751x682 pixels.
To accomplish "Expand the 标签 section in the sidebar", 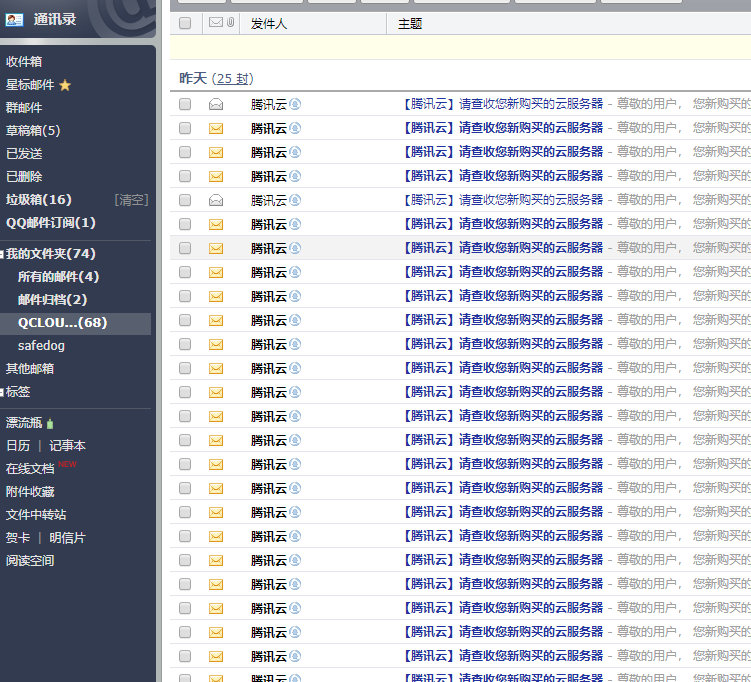I will tap(3, 392).
